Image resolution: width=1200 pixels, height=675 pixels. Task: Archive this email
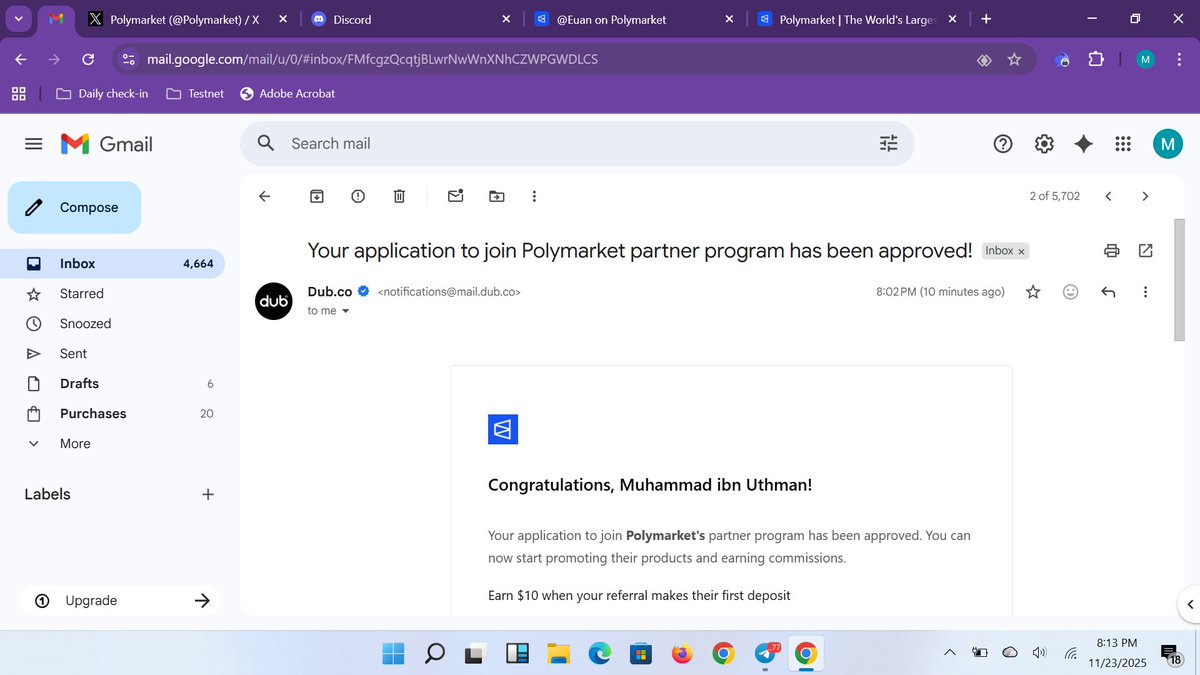pos(316,196)
